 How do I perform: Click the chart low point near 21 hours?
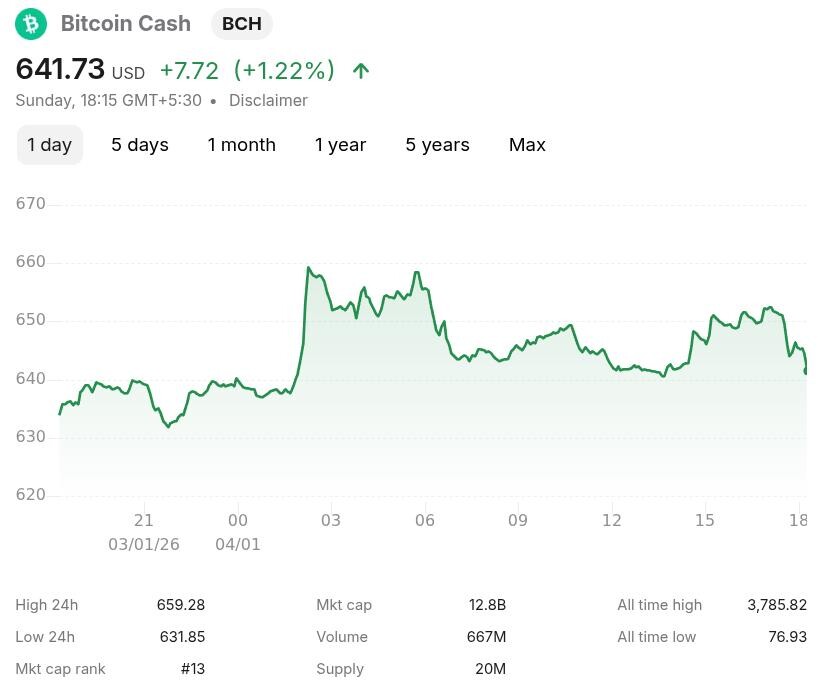click(168, 427)
